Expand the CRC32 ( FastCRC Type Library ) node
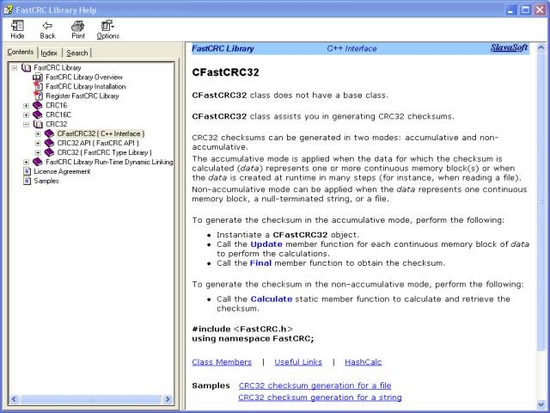The width and height of the screenshot is (550, 413). tap(38, 153)
